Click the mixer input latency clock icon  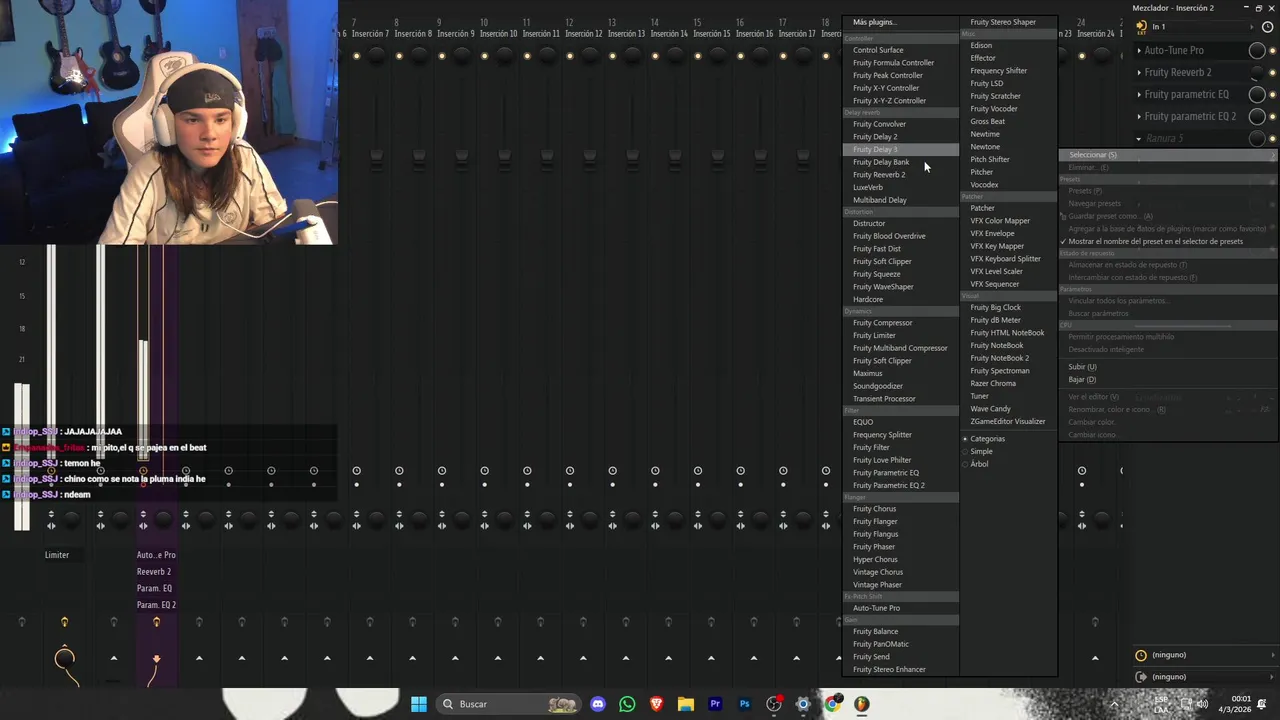point(1269,26)
